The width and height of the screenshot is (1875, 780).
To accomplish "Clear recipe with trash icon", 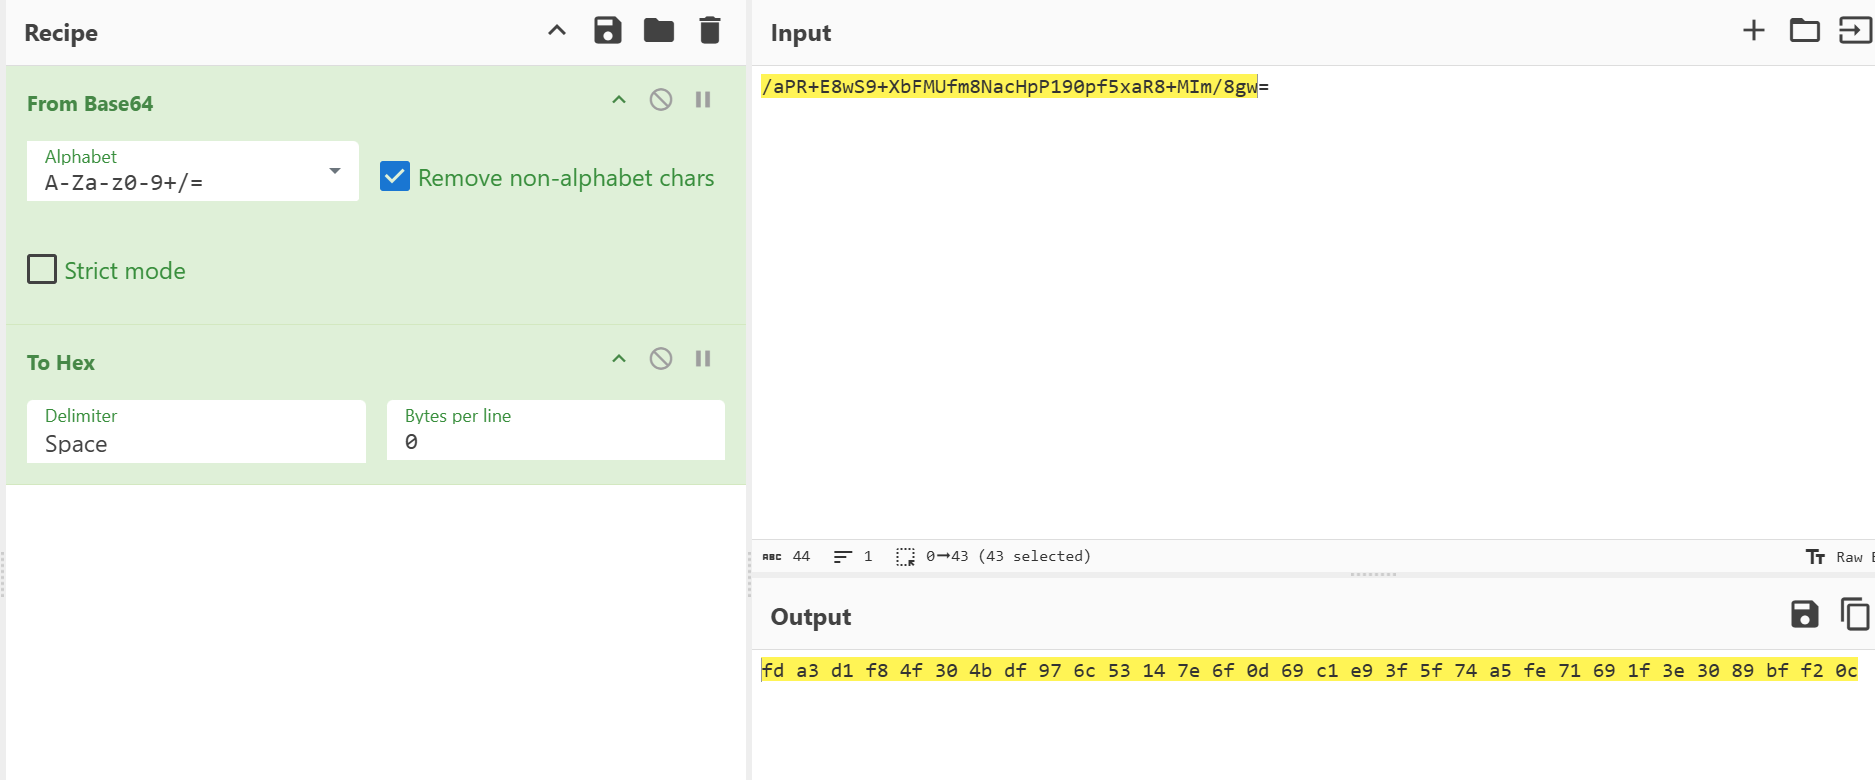I will (710, 31).
